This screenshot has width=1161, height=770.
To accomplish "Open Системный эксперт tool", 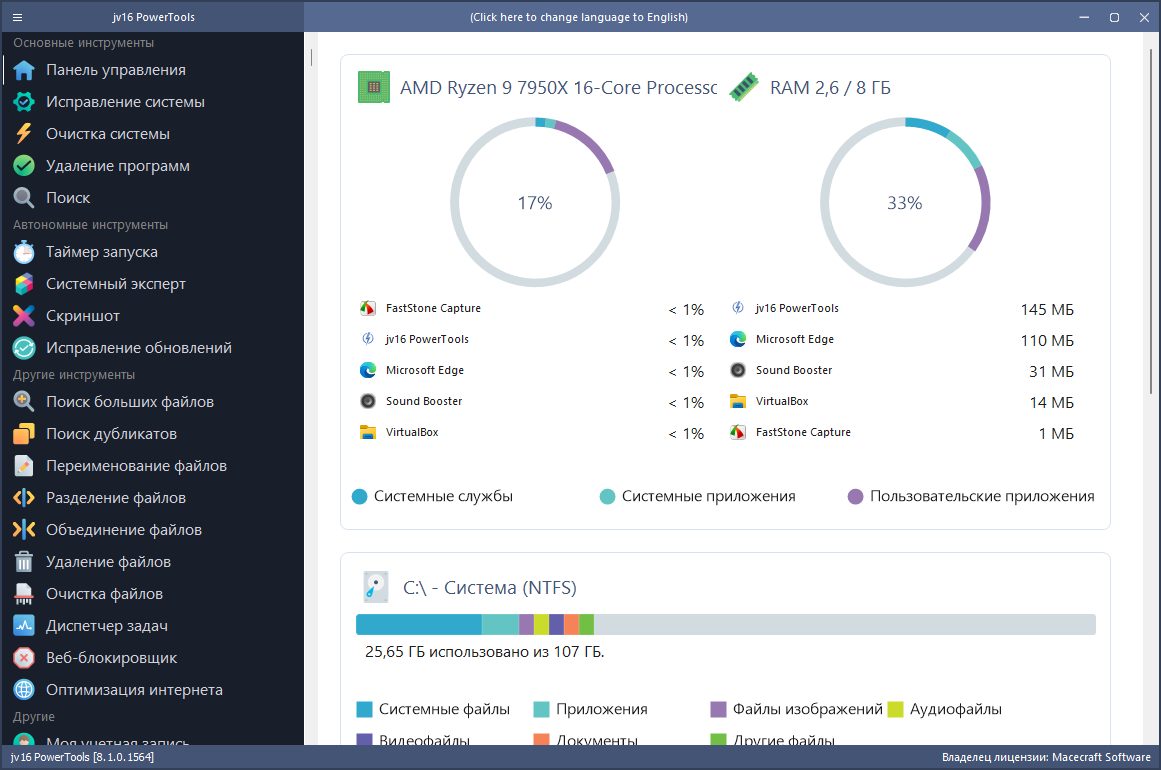I will click(115, 284).
